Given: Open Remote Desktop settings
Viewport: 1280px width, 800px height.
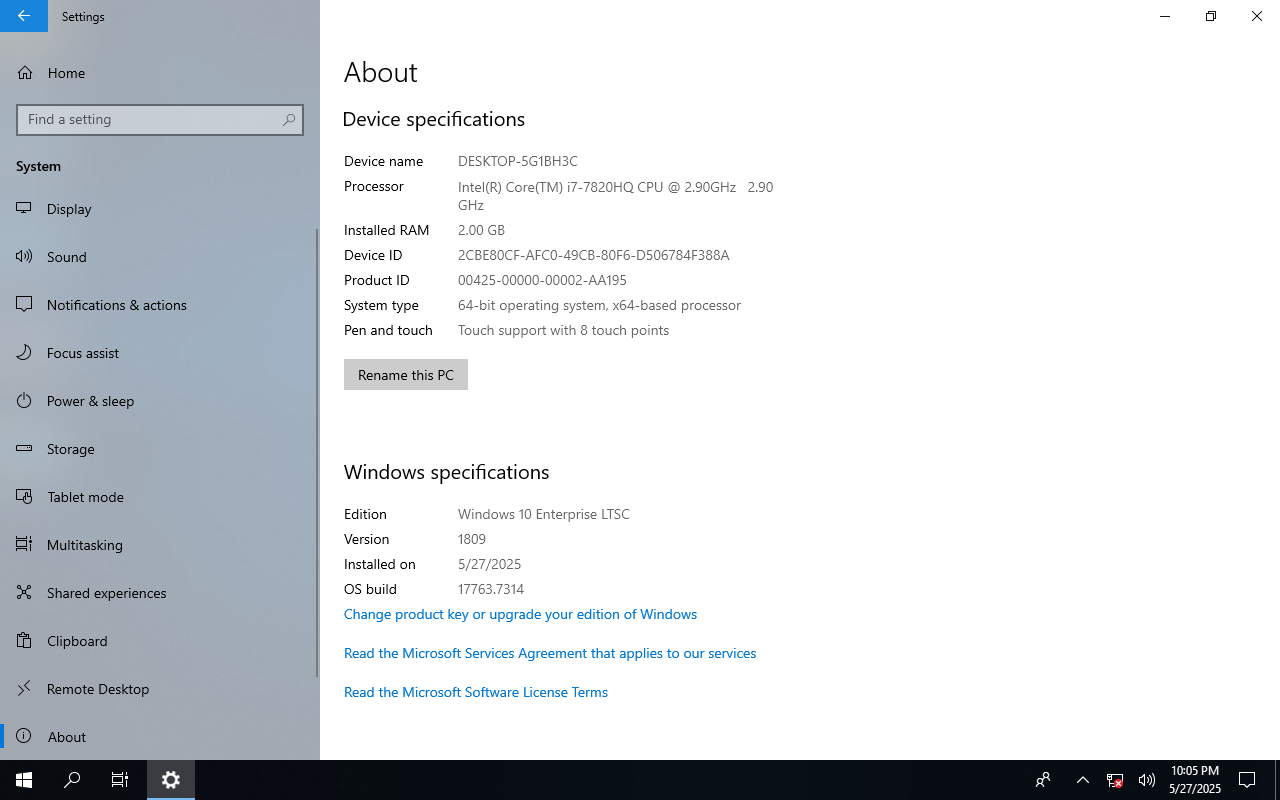Looking at the screenshot, I should point(160,689).
